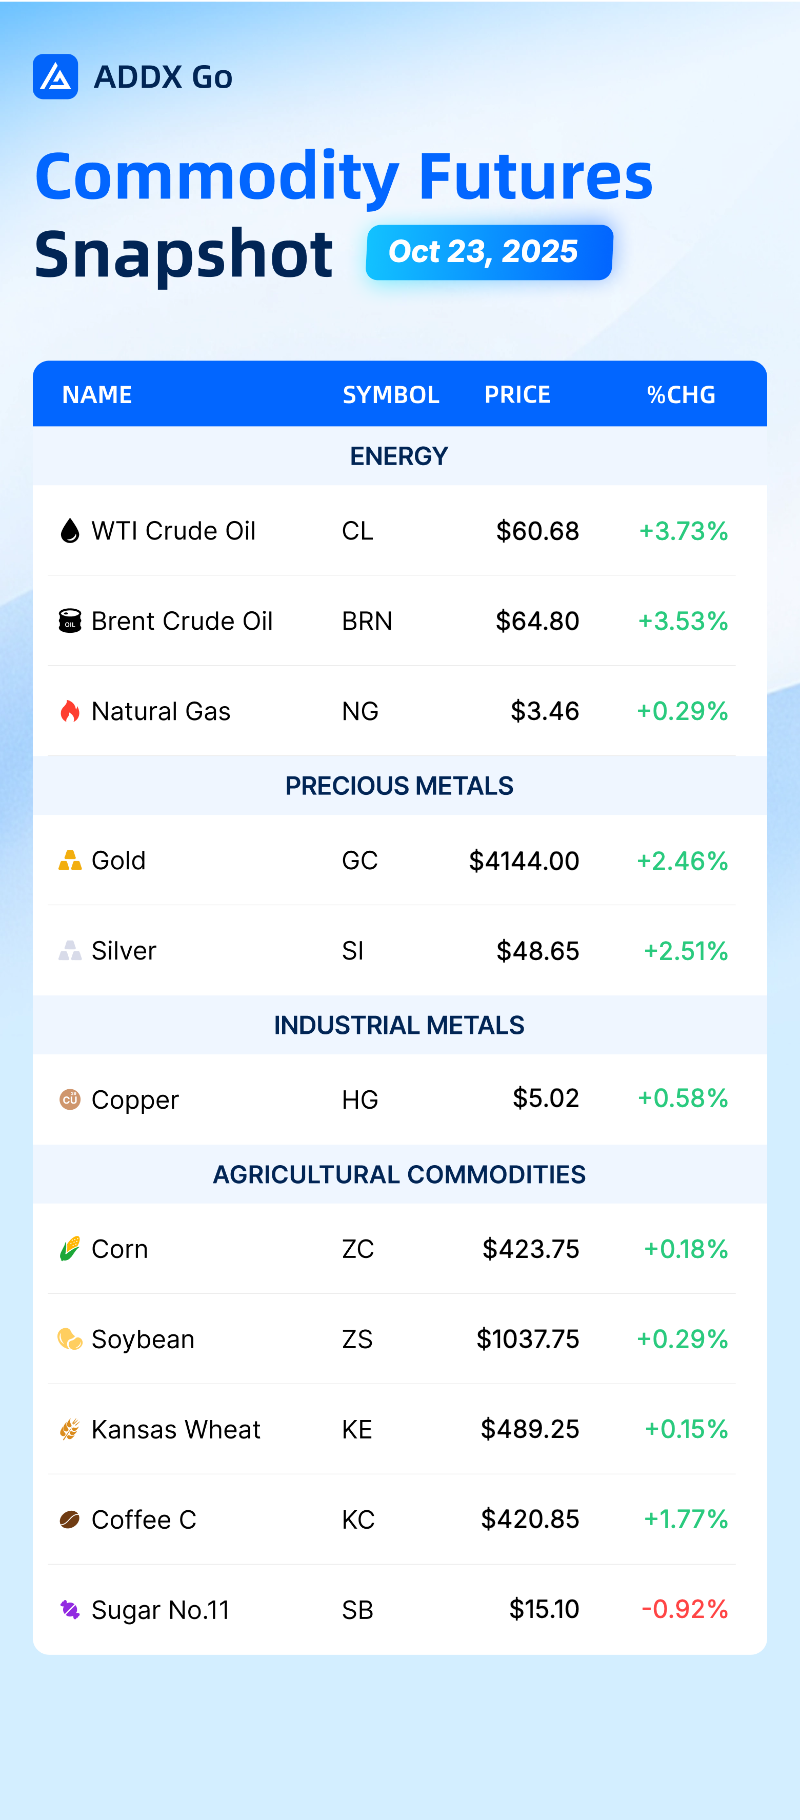Click the Corn cob icon

70,1249
